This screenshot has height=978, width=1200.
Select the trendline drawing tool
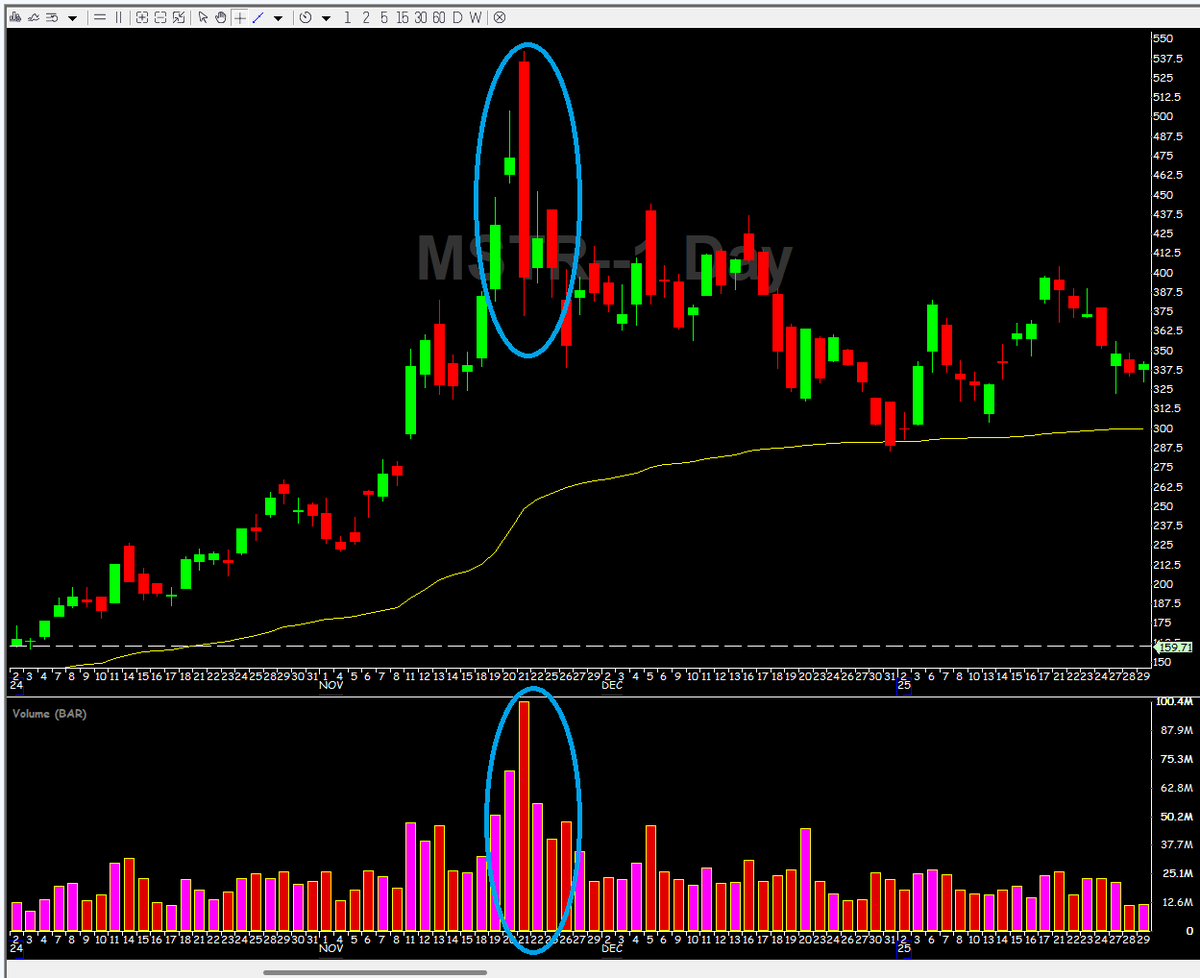coord(257,17)
